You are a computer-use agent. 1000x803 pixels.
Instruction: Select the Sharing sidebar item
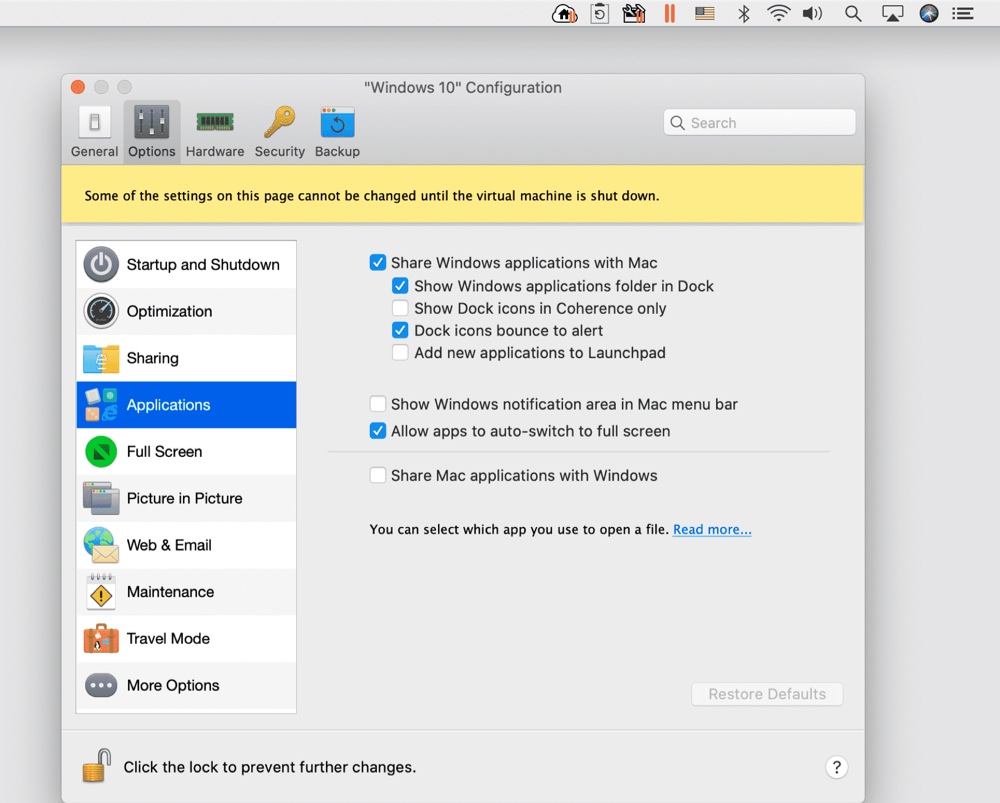pos(186,358)
